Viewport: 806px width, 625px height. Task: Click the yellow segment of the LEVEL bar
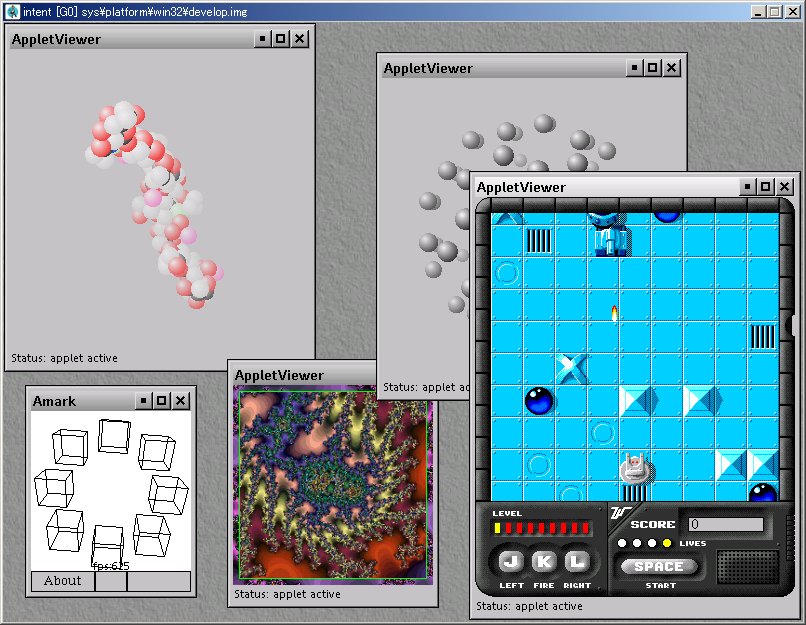click(497, 528)
